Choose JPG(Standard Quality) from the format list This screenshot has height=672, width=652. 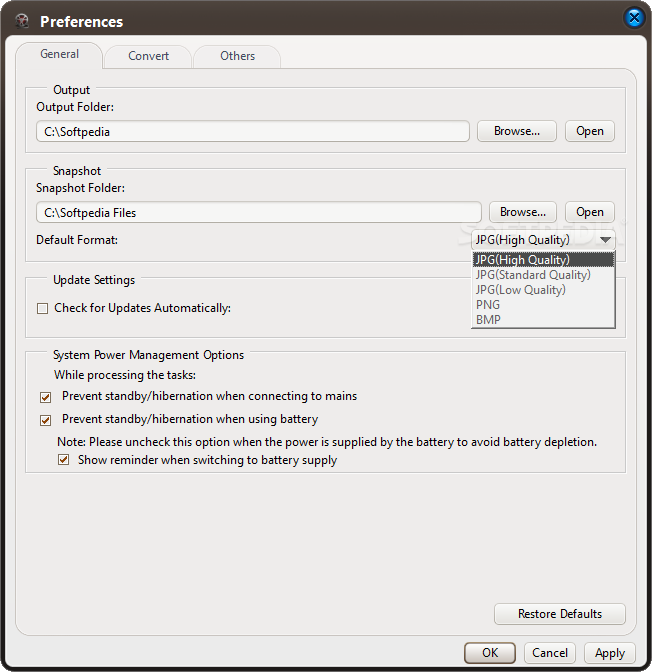click(533, 275)
